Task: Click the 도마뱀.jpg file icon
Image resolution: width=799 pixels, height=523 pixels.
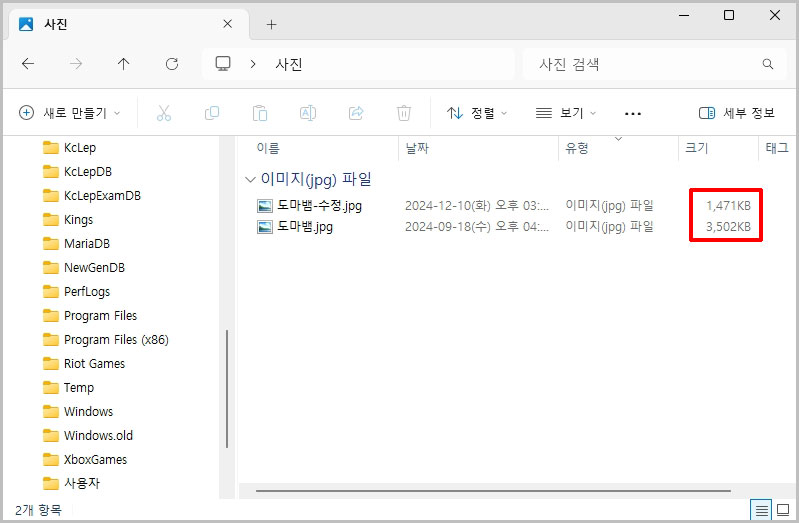Action: click(264, 226)
